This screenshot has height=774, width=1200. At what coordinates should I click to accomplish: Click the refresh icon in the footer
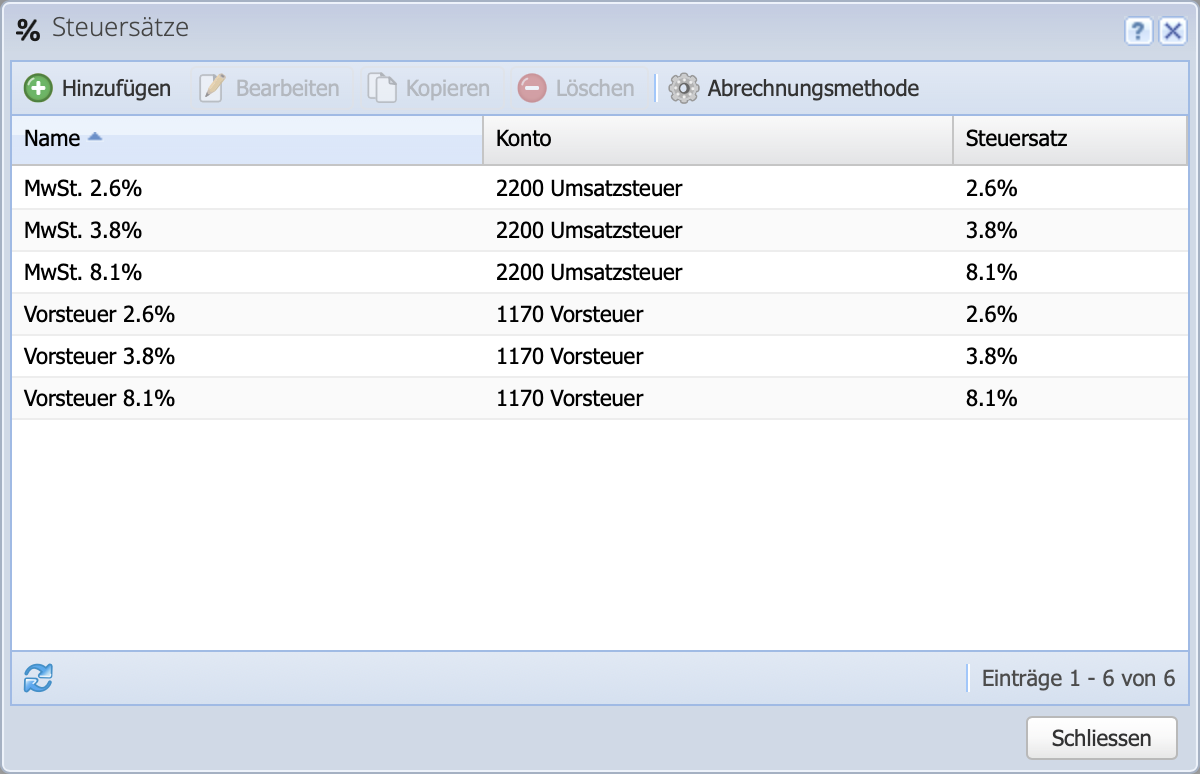pos(35,678)
